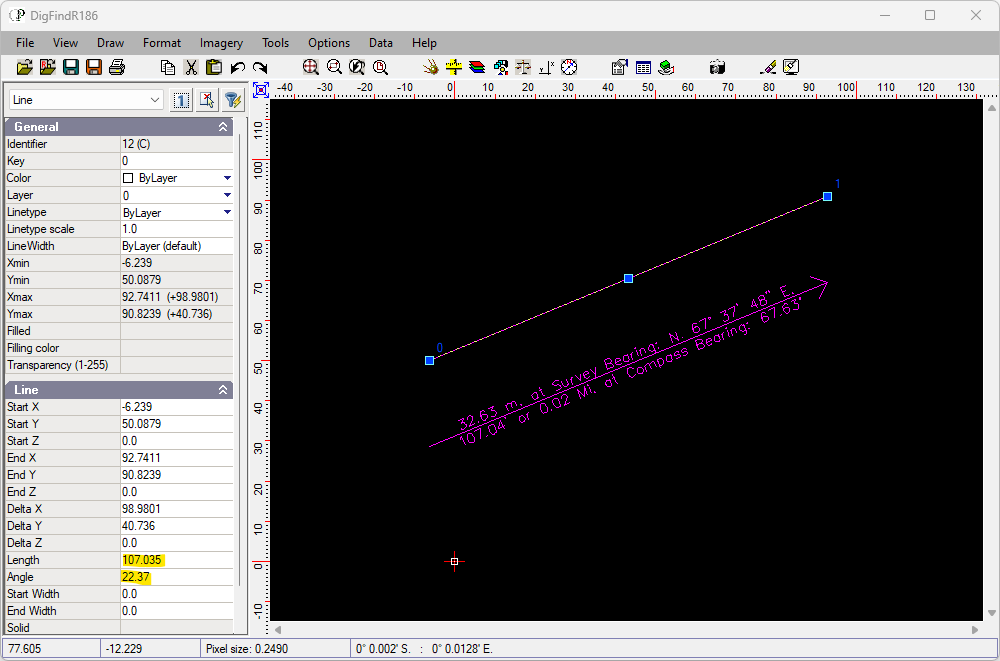
Task: Open the Draw menu
Action: [x=110, y=43]
